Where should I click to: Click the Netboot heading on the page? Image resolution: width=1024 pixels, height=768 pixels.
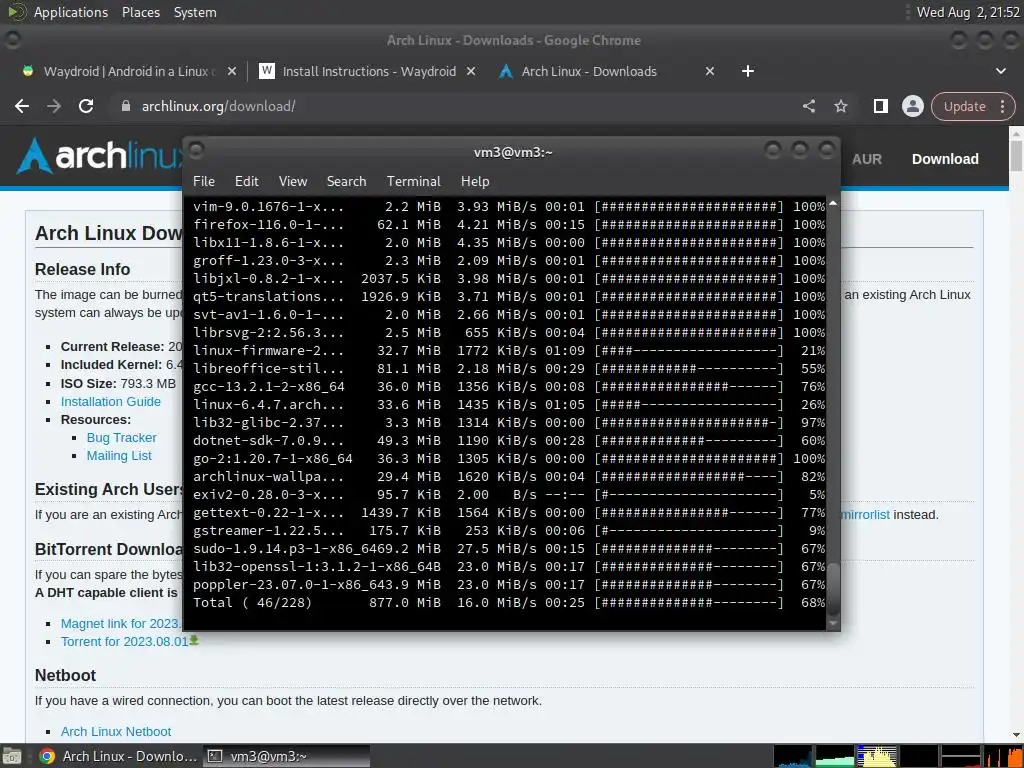[x=65, y=675]
